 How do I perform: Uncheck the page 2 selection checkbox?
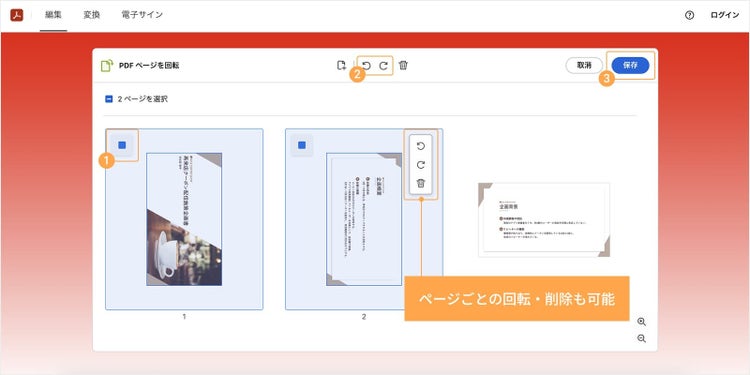coord(302,145)
